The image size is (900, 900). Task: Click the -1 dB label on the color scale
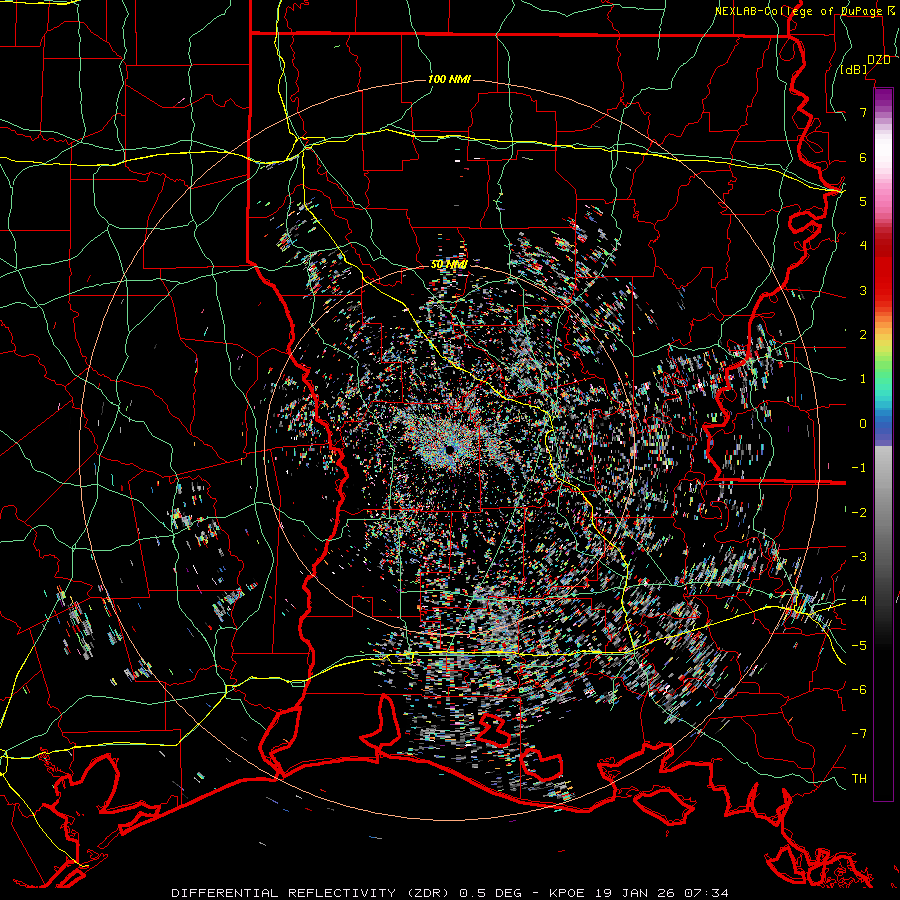pyautogui.click(x=859, y=468)
